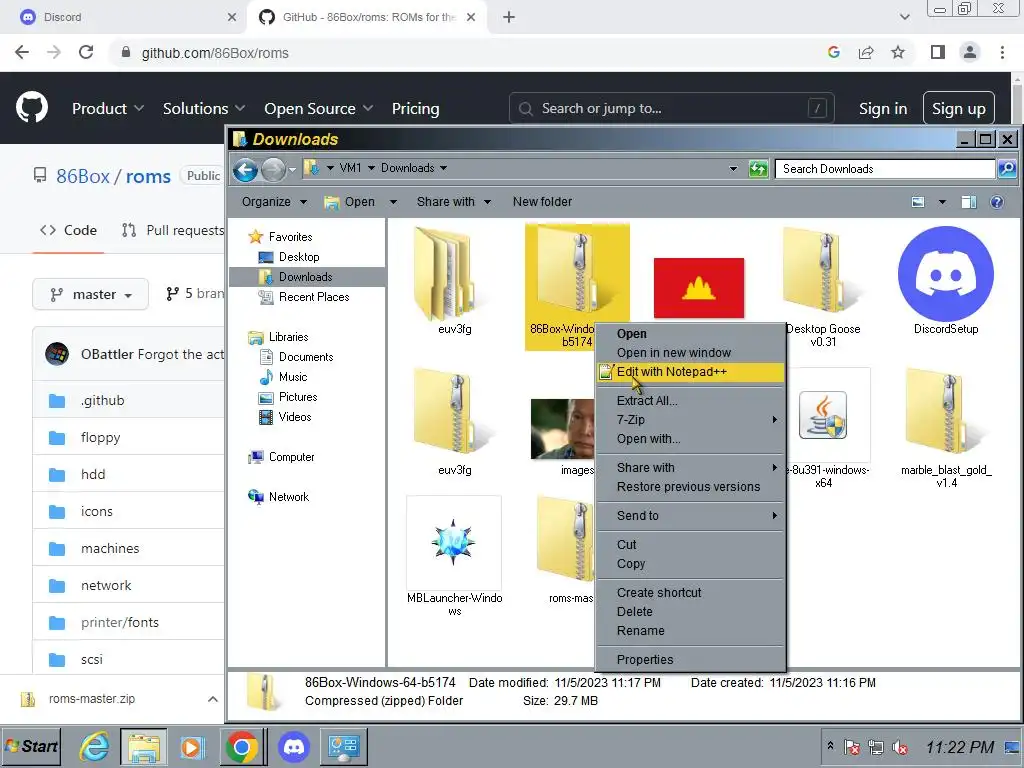The width and height of the screenshot is (1024, 768).
Task: Select Computer in navigation pane
Action: pyautogui.click(x=291, y=457)
